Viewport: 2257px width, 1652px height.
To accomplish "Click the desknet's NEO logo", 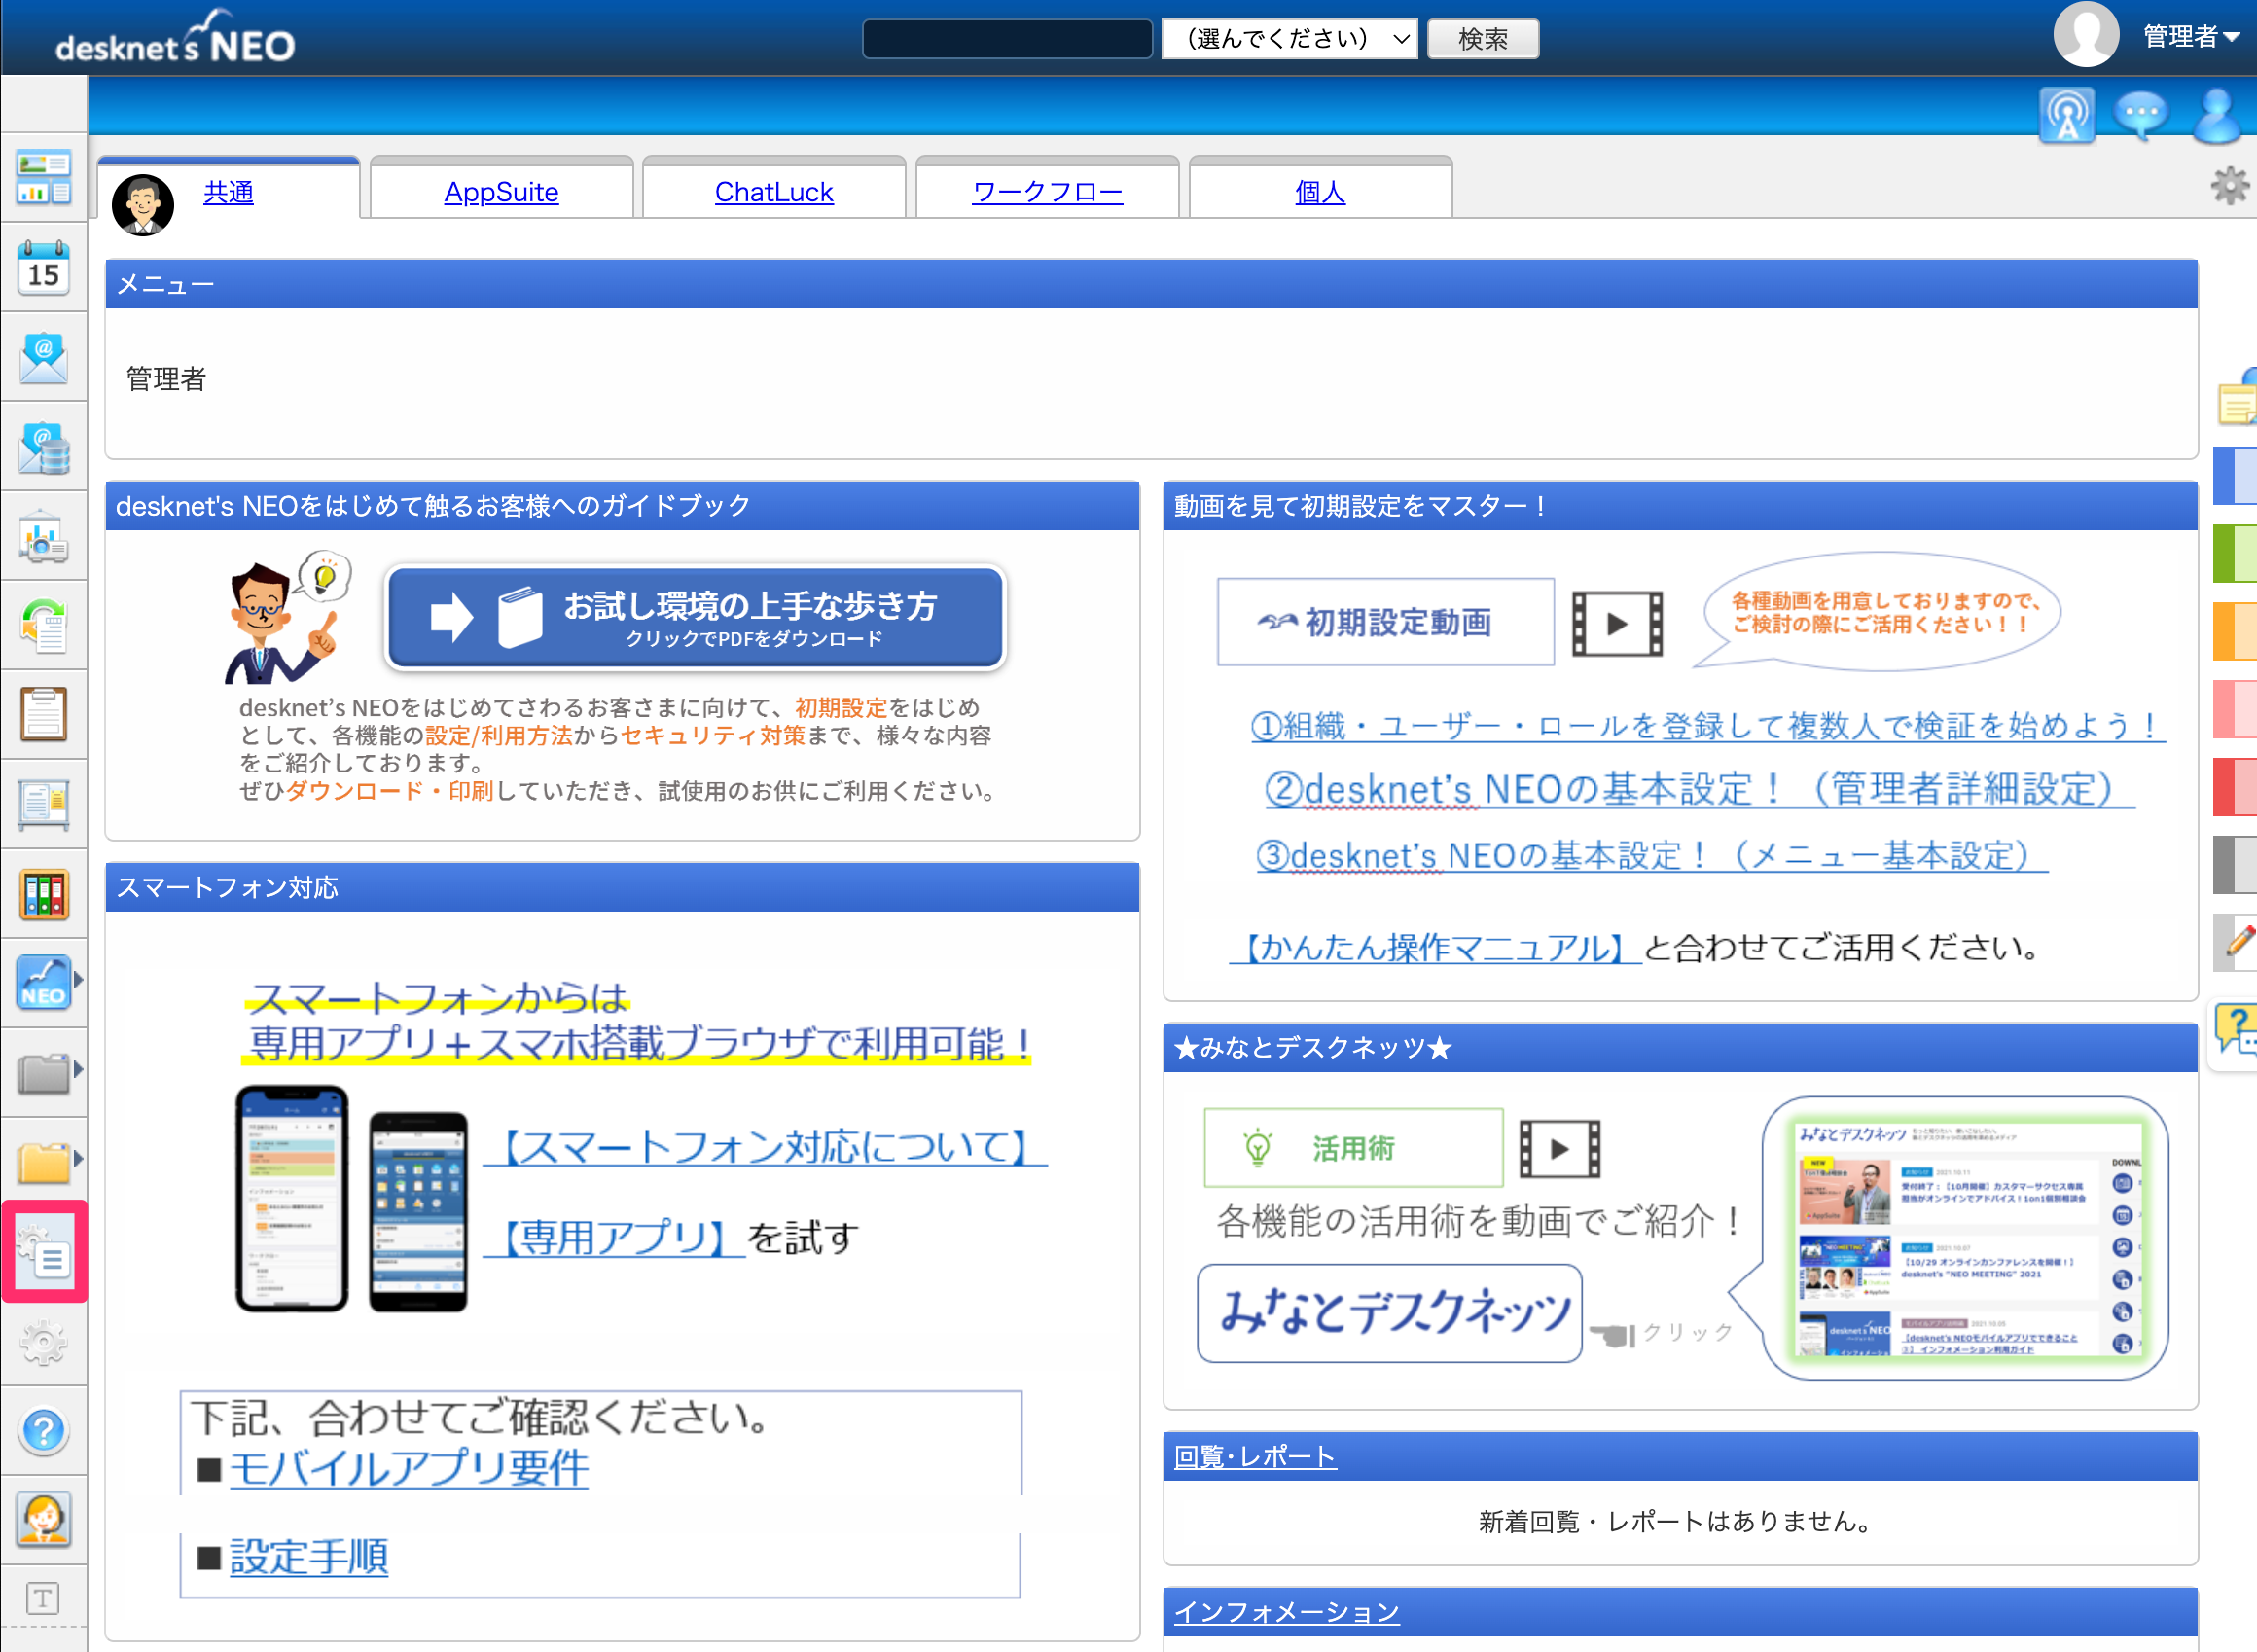I will [x=175, y=38].
